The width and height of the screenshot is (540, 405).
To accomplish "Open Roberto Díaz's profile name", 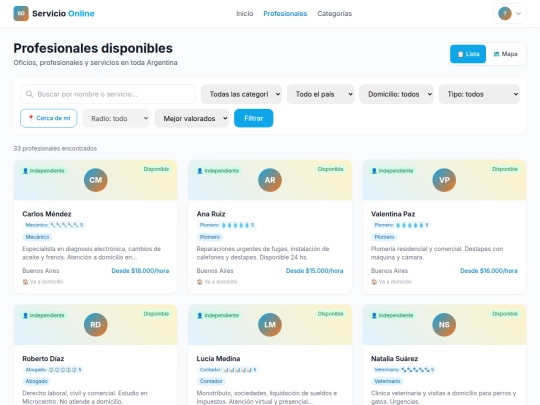I will pyautogui.click(x=43, y=359).
